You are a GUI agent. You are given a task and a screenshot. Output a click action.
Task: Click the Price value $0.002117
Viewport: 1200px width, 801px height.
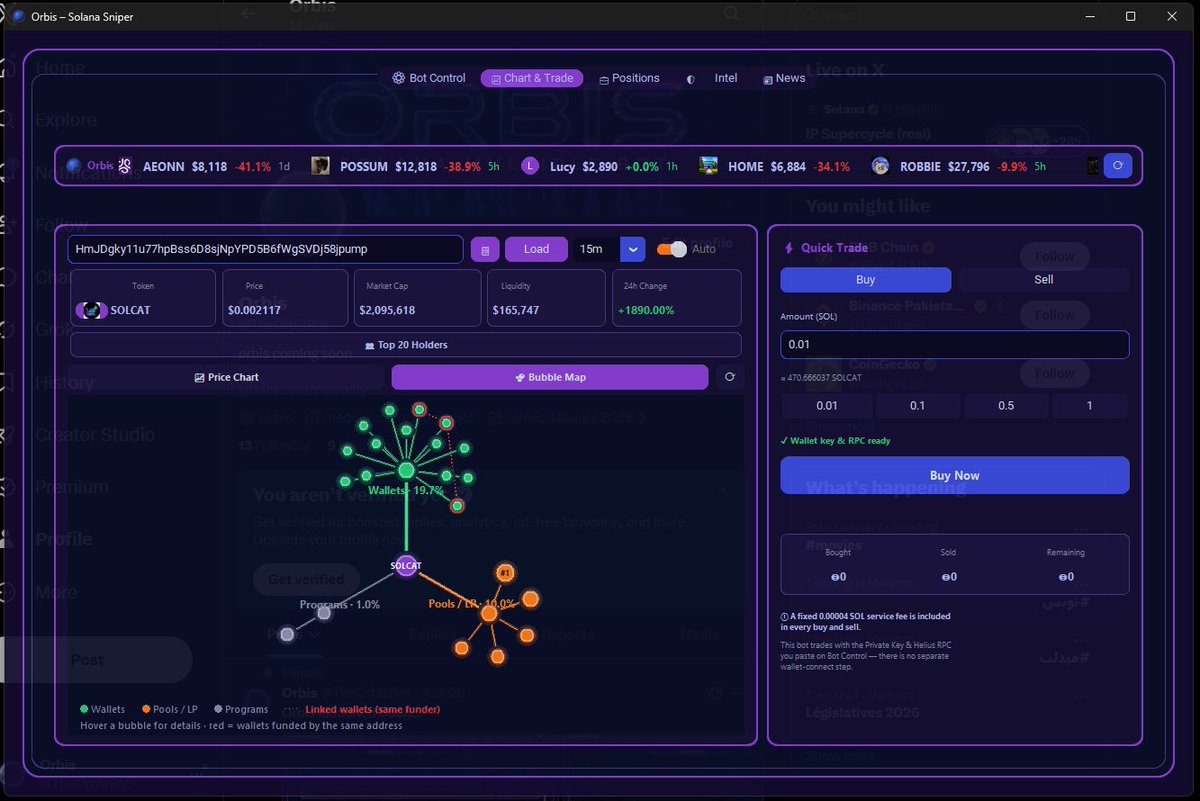256,310
